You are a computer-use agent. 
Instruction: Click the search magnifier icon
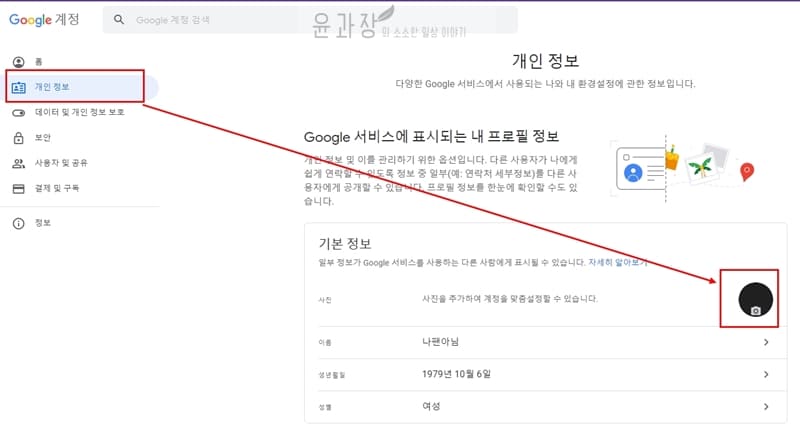point(120,20)
